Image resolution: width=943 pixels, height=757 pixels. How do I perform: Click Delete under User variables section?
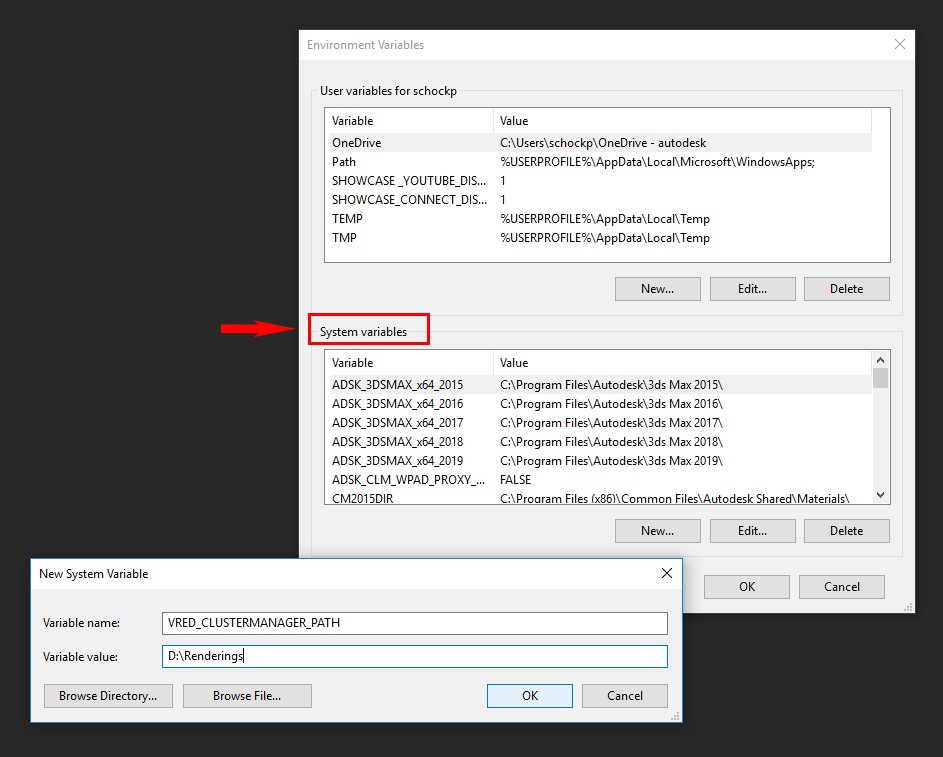pyautogui.click(x=846, y=288)
